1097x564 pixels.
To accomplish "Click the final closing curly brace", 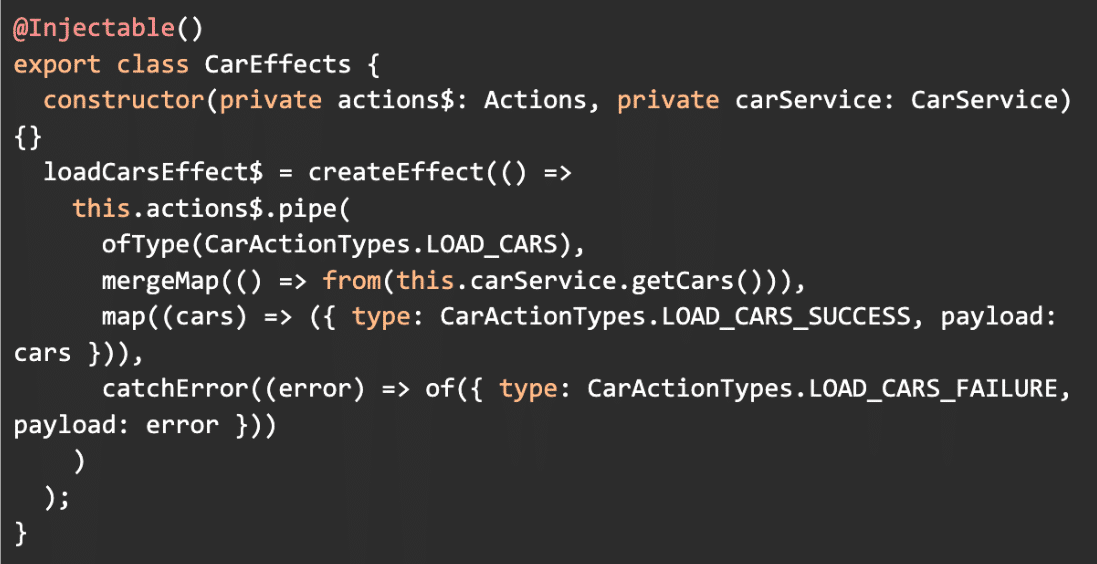I will tap(21, 534).
